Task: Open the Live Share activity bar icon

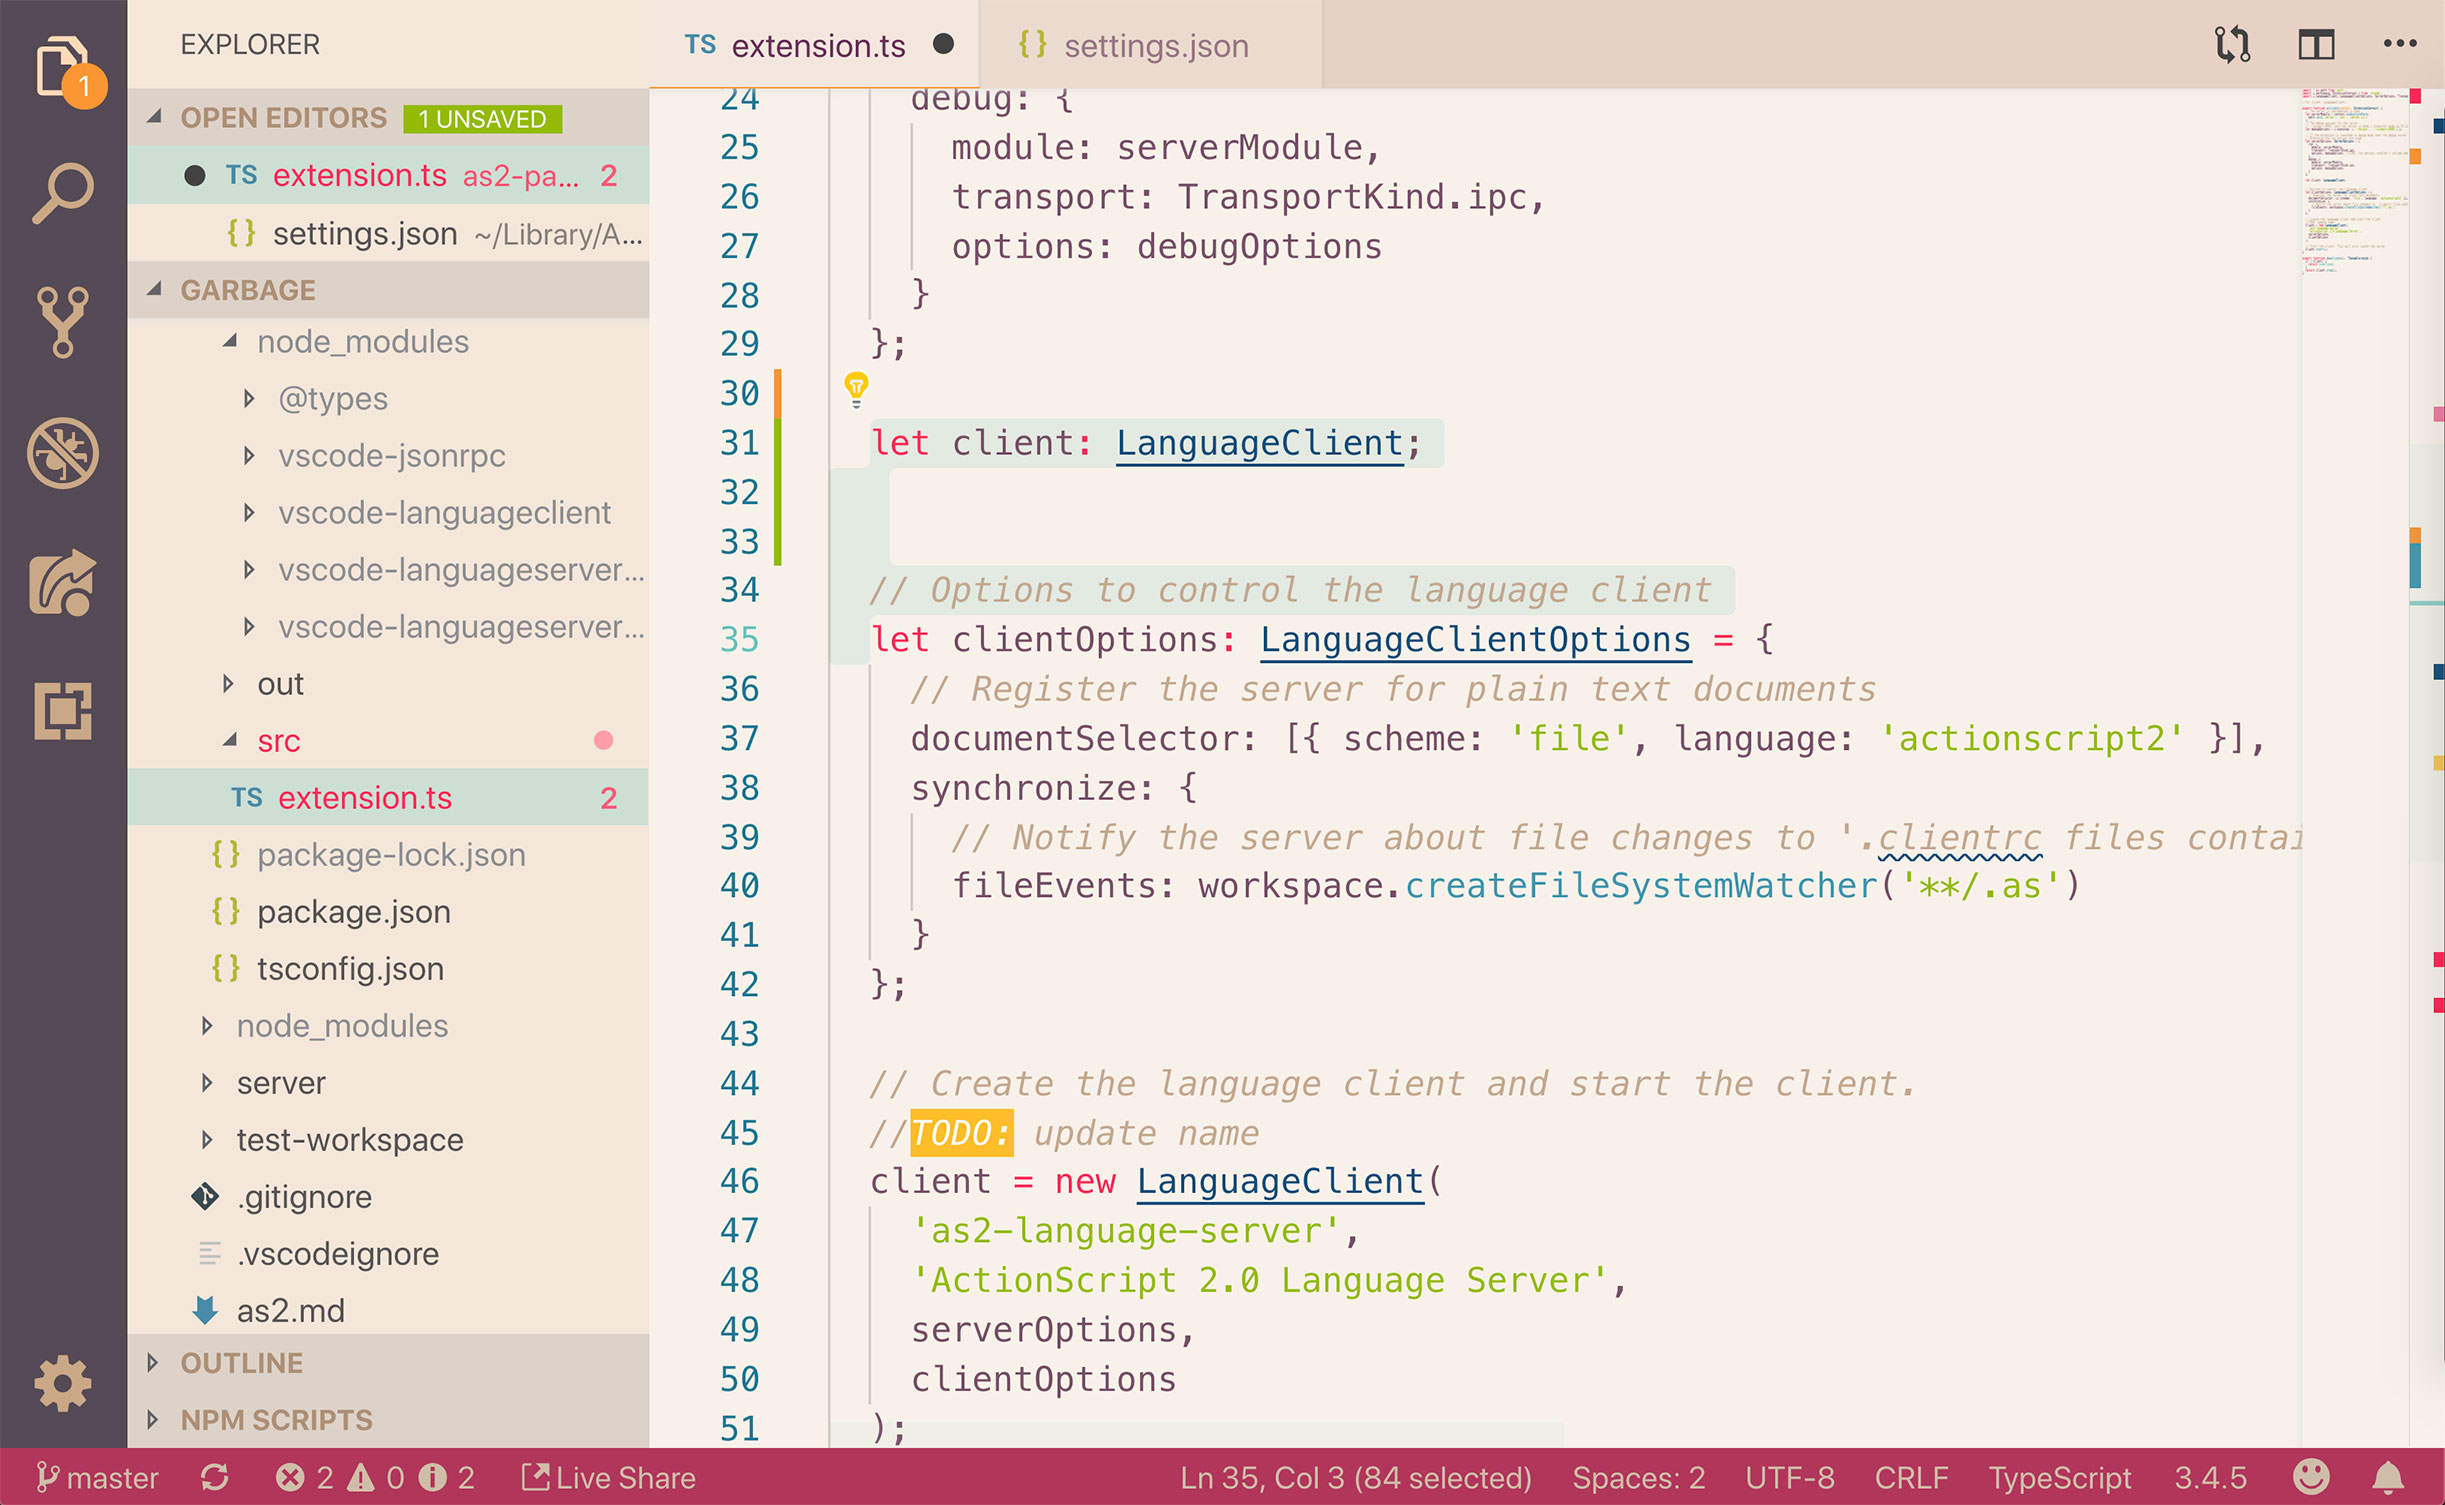Action: (x=62, y=583)
